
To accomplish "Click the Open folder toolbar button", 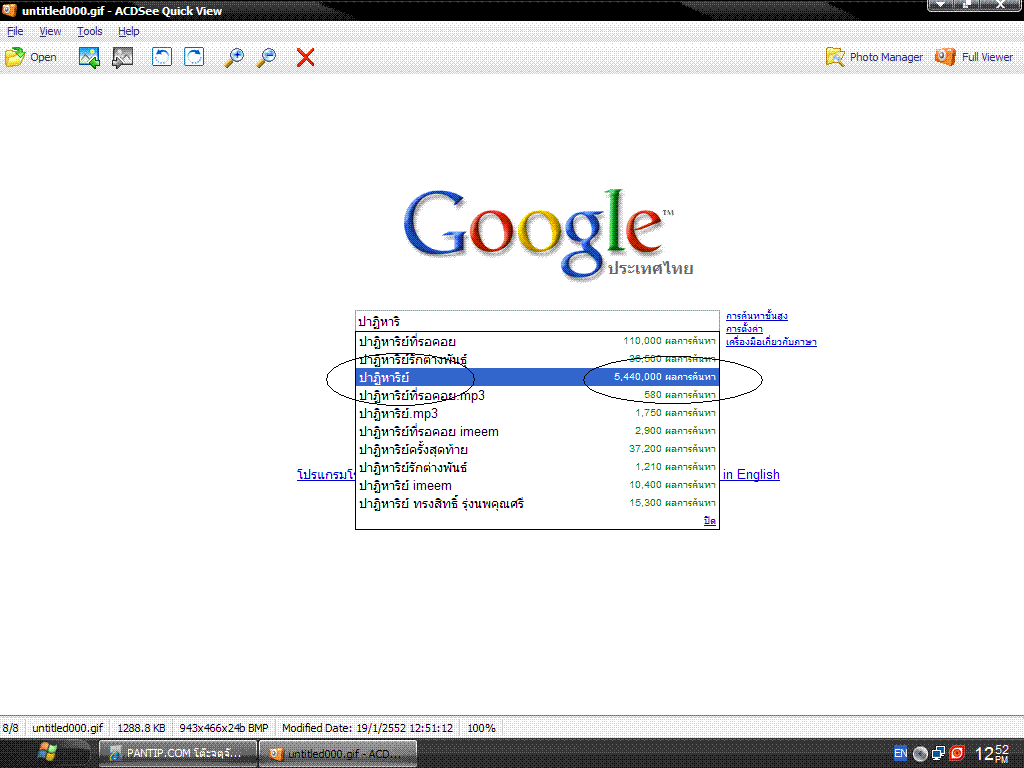I will (x=31, y=57).
